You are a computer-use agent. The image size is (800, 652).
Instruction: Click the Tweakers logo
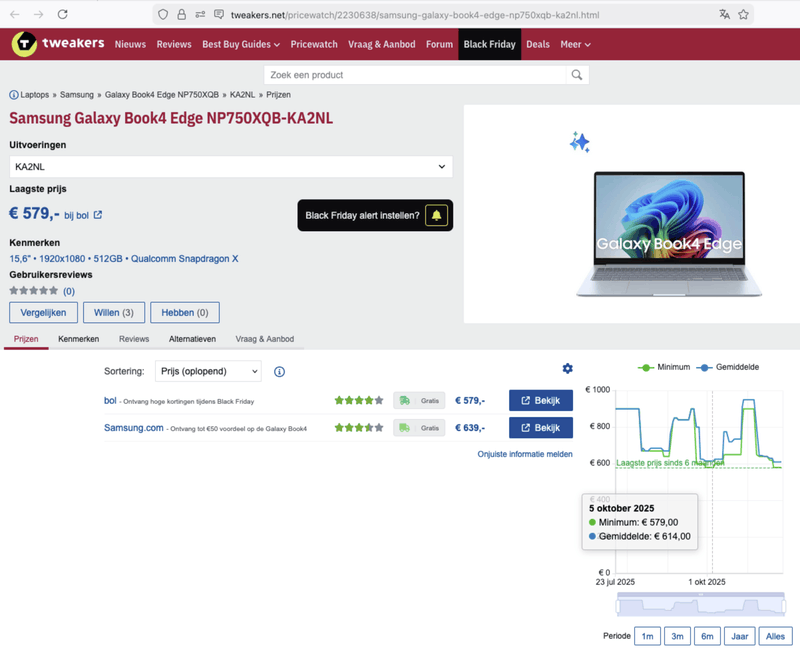58,44
